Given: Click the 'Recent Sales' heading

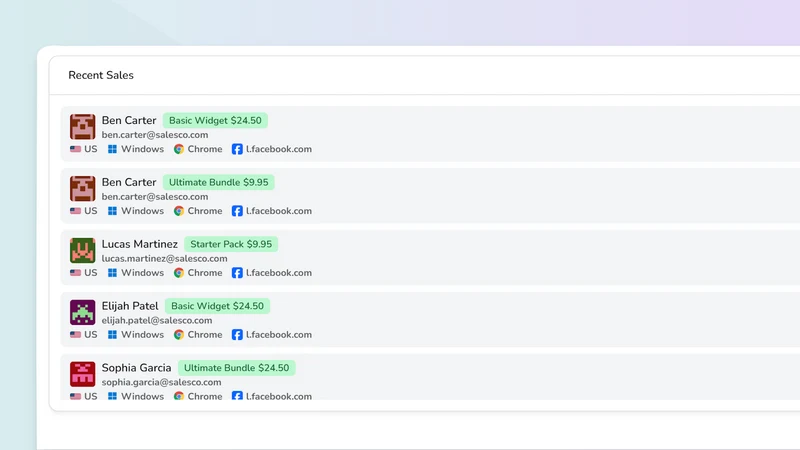Looking at the screenshot, I should [101, 75].
